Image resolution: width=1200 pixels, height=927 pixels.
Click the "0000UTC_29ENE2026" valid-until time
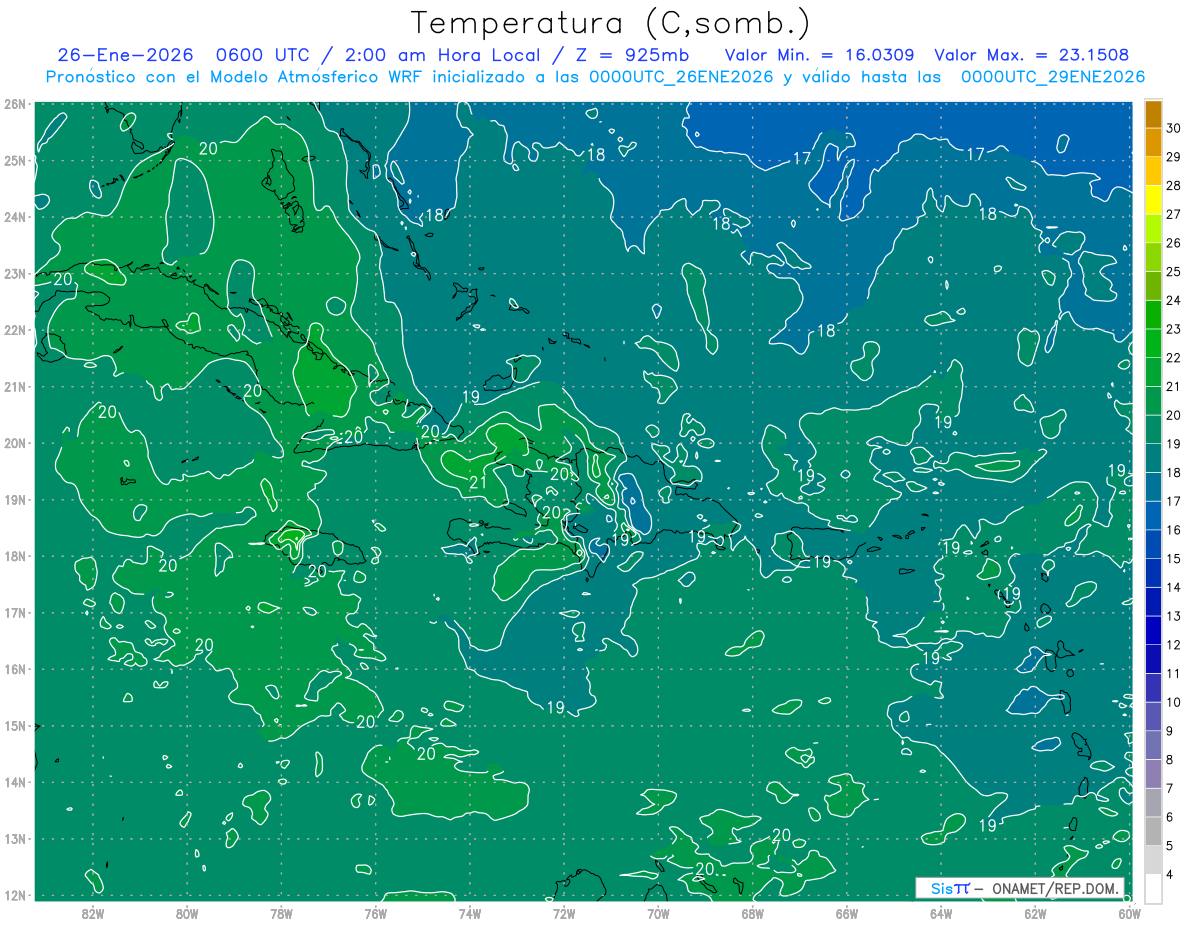pyautogui.click(x=1053, y=77)
